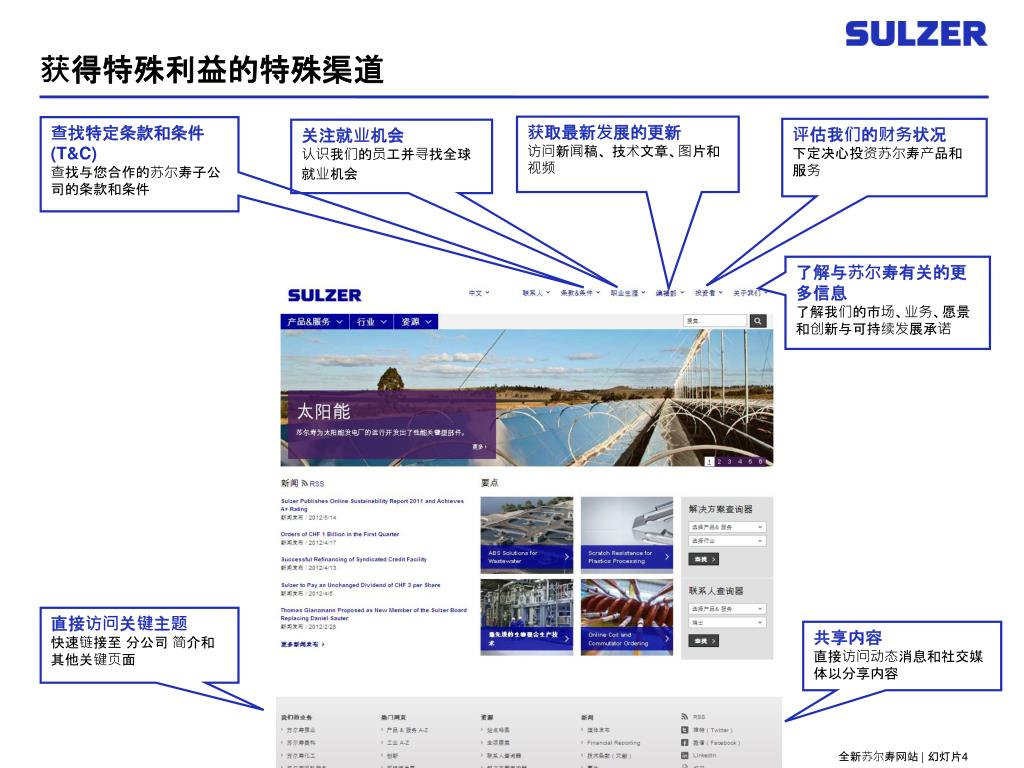Image resolution: width=1024 pixels, height=768 pixels.
Task: Click the Sulzer logo on the website
Action: pyautogui.click(x=325, y=295)
